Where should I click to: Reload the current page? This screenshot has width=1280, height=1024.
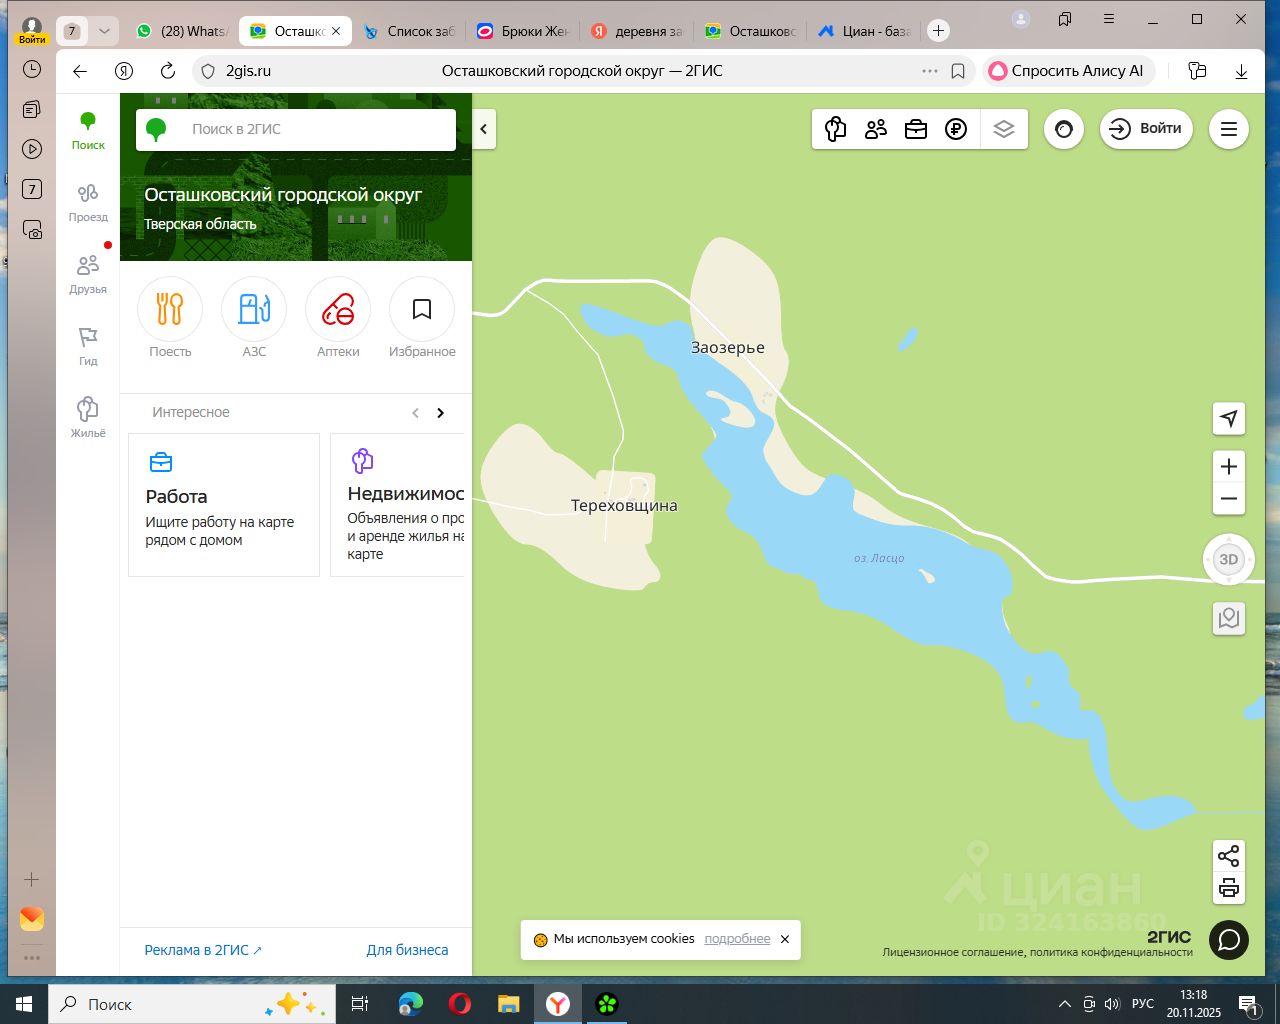click(168, 71)
